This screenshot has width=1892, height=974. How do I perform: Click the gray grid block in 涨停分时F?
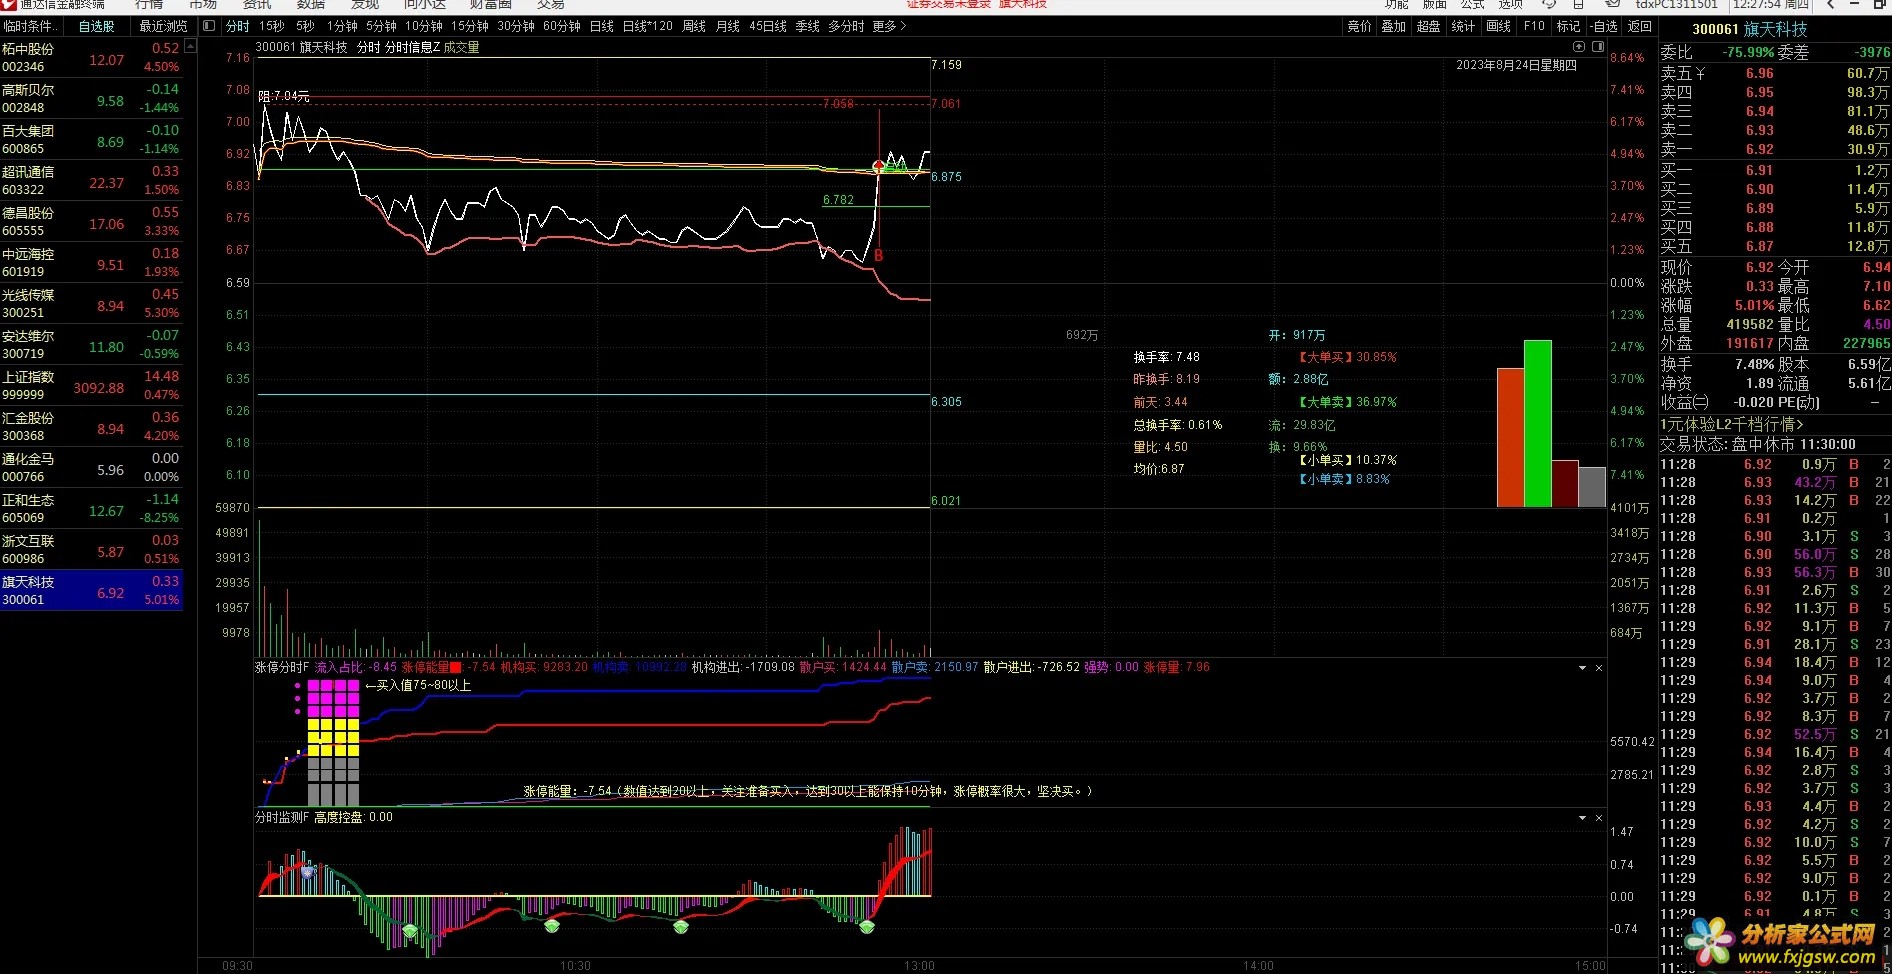click(x=333, y=782)
